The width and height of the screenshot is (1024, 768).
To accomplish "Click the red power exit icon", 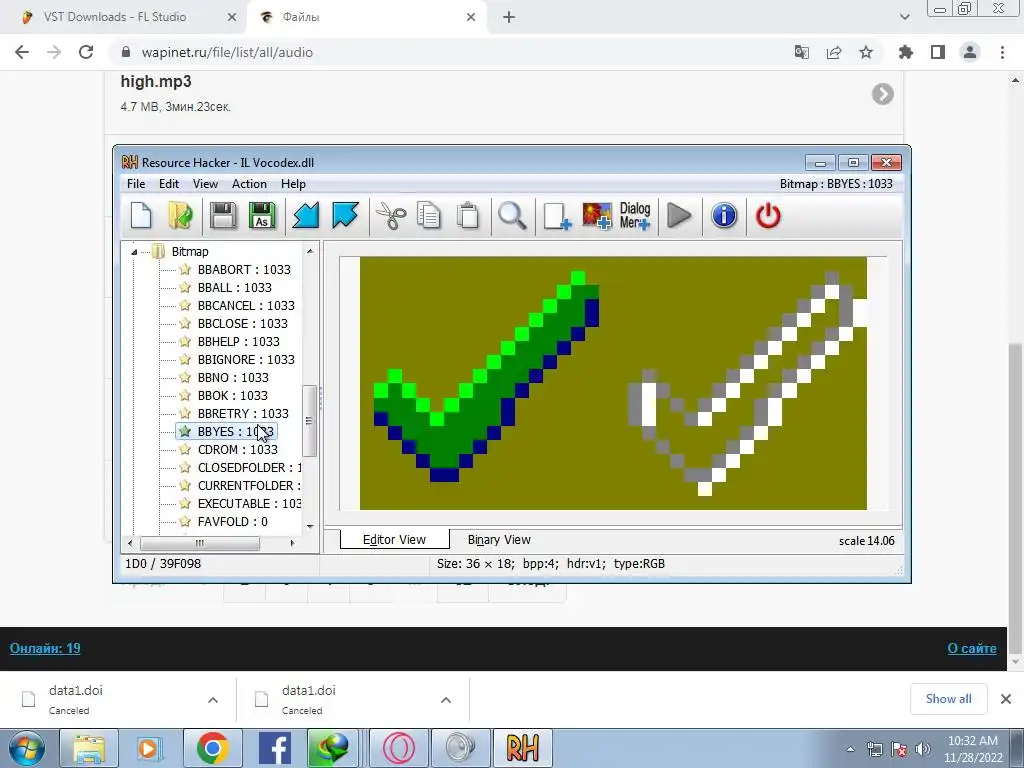I will pyautogui.click(x=768, y=216).
